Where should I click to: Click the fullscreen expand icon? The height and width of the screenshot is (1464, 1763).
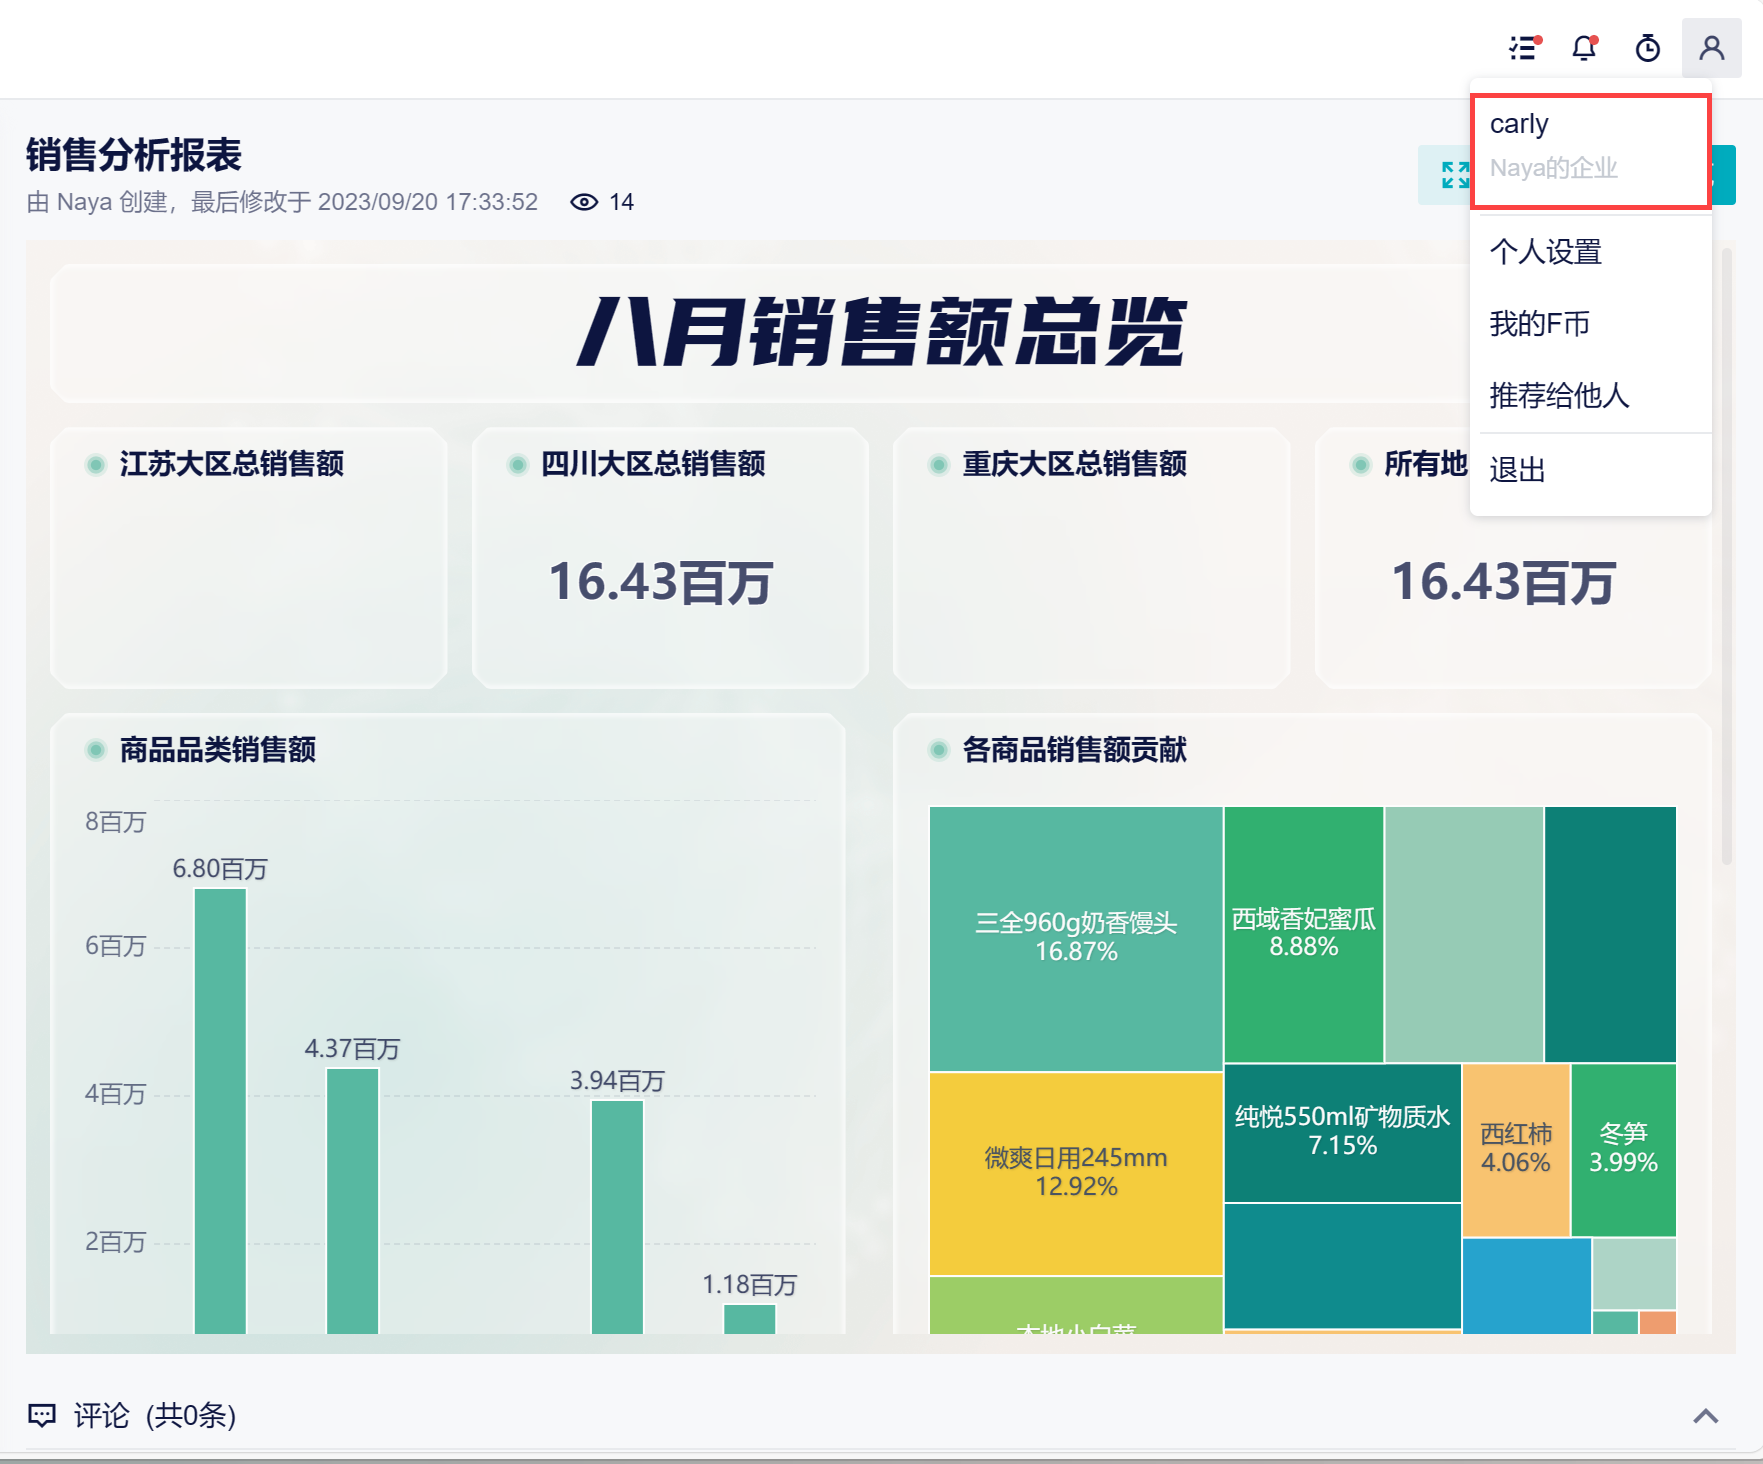tap(1456, 175)
